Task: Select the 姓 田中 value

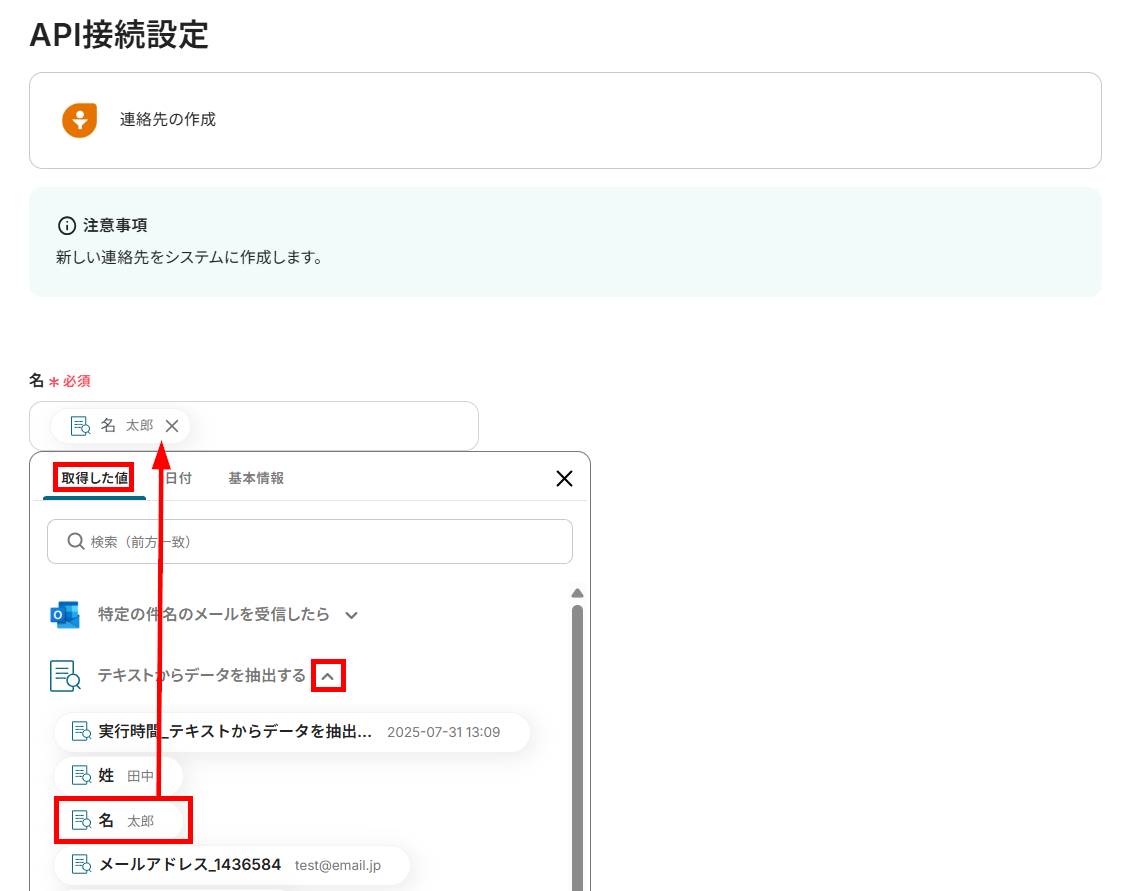Action: 118,776
